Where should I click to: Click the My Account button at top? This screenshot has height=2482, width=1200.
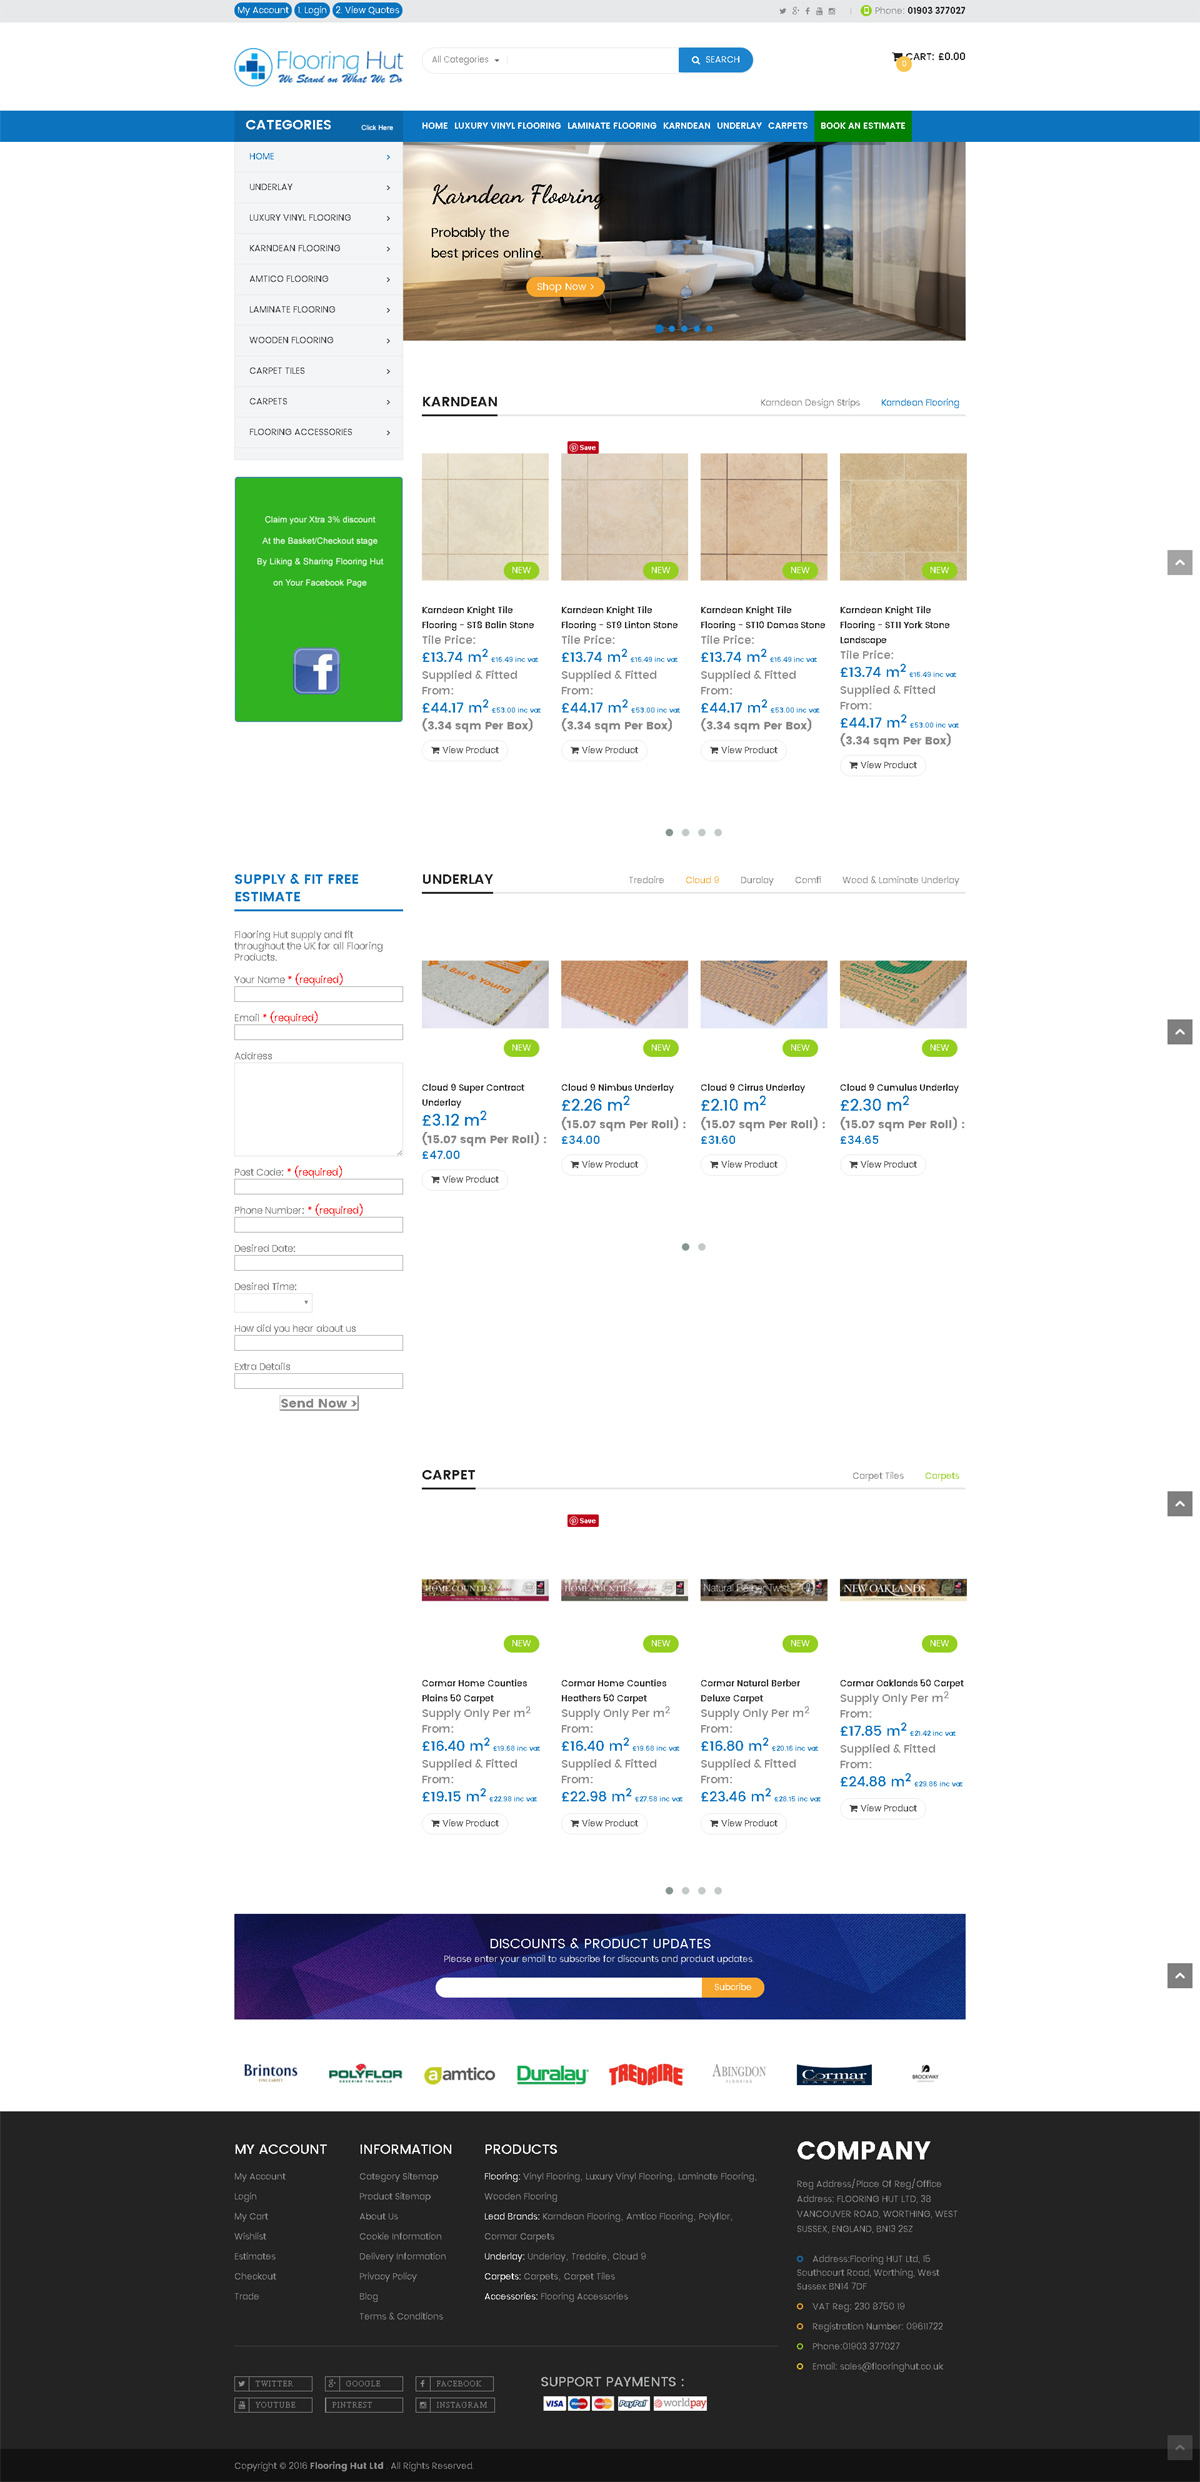pyautogui.click(x=263, y=10)
